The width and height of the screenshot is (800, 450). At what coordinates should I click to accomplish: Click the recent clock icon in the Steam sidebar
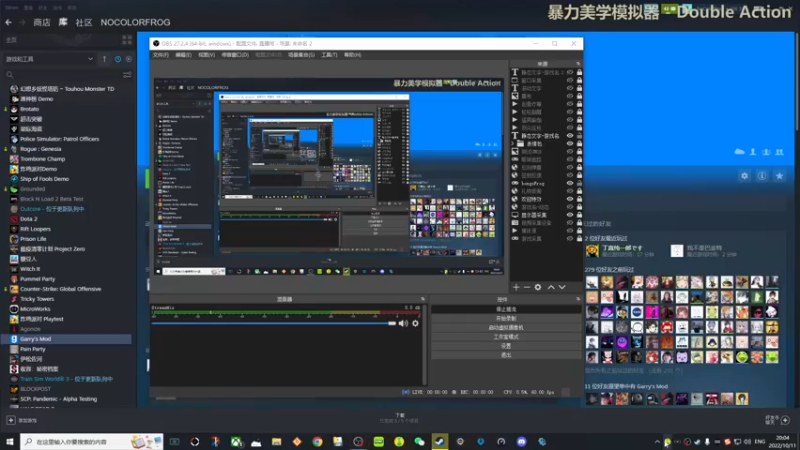pyautogui.click(x=118, y=59)
